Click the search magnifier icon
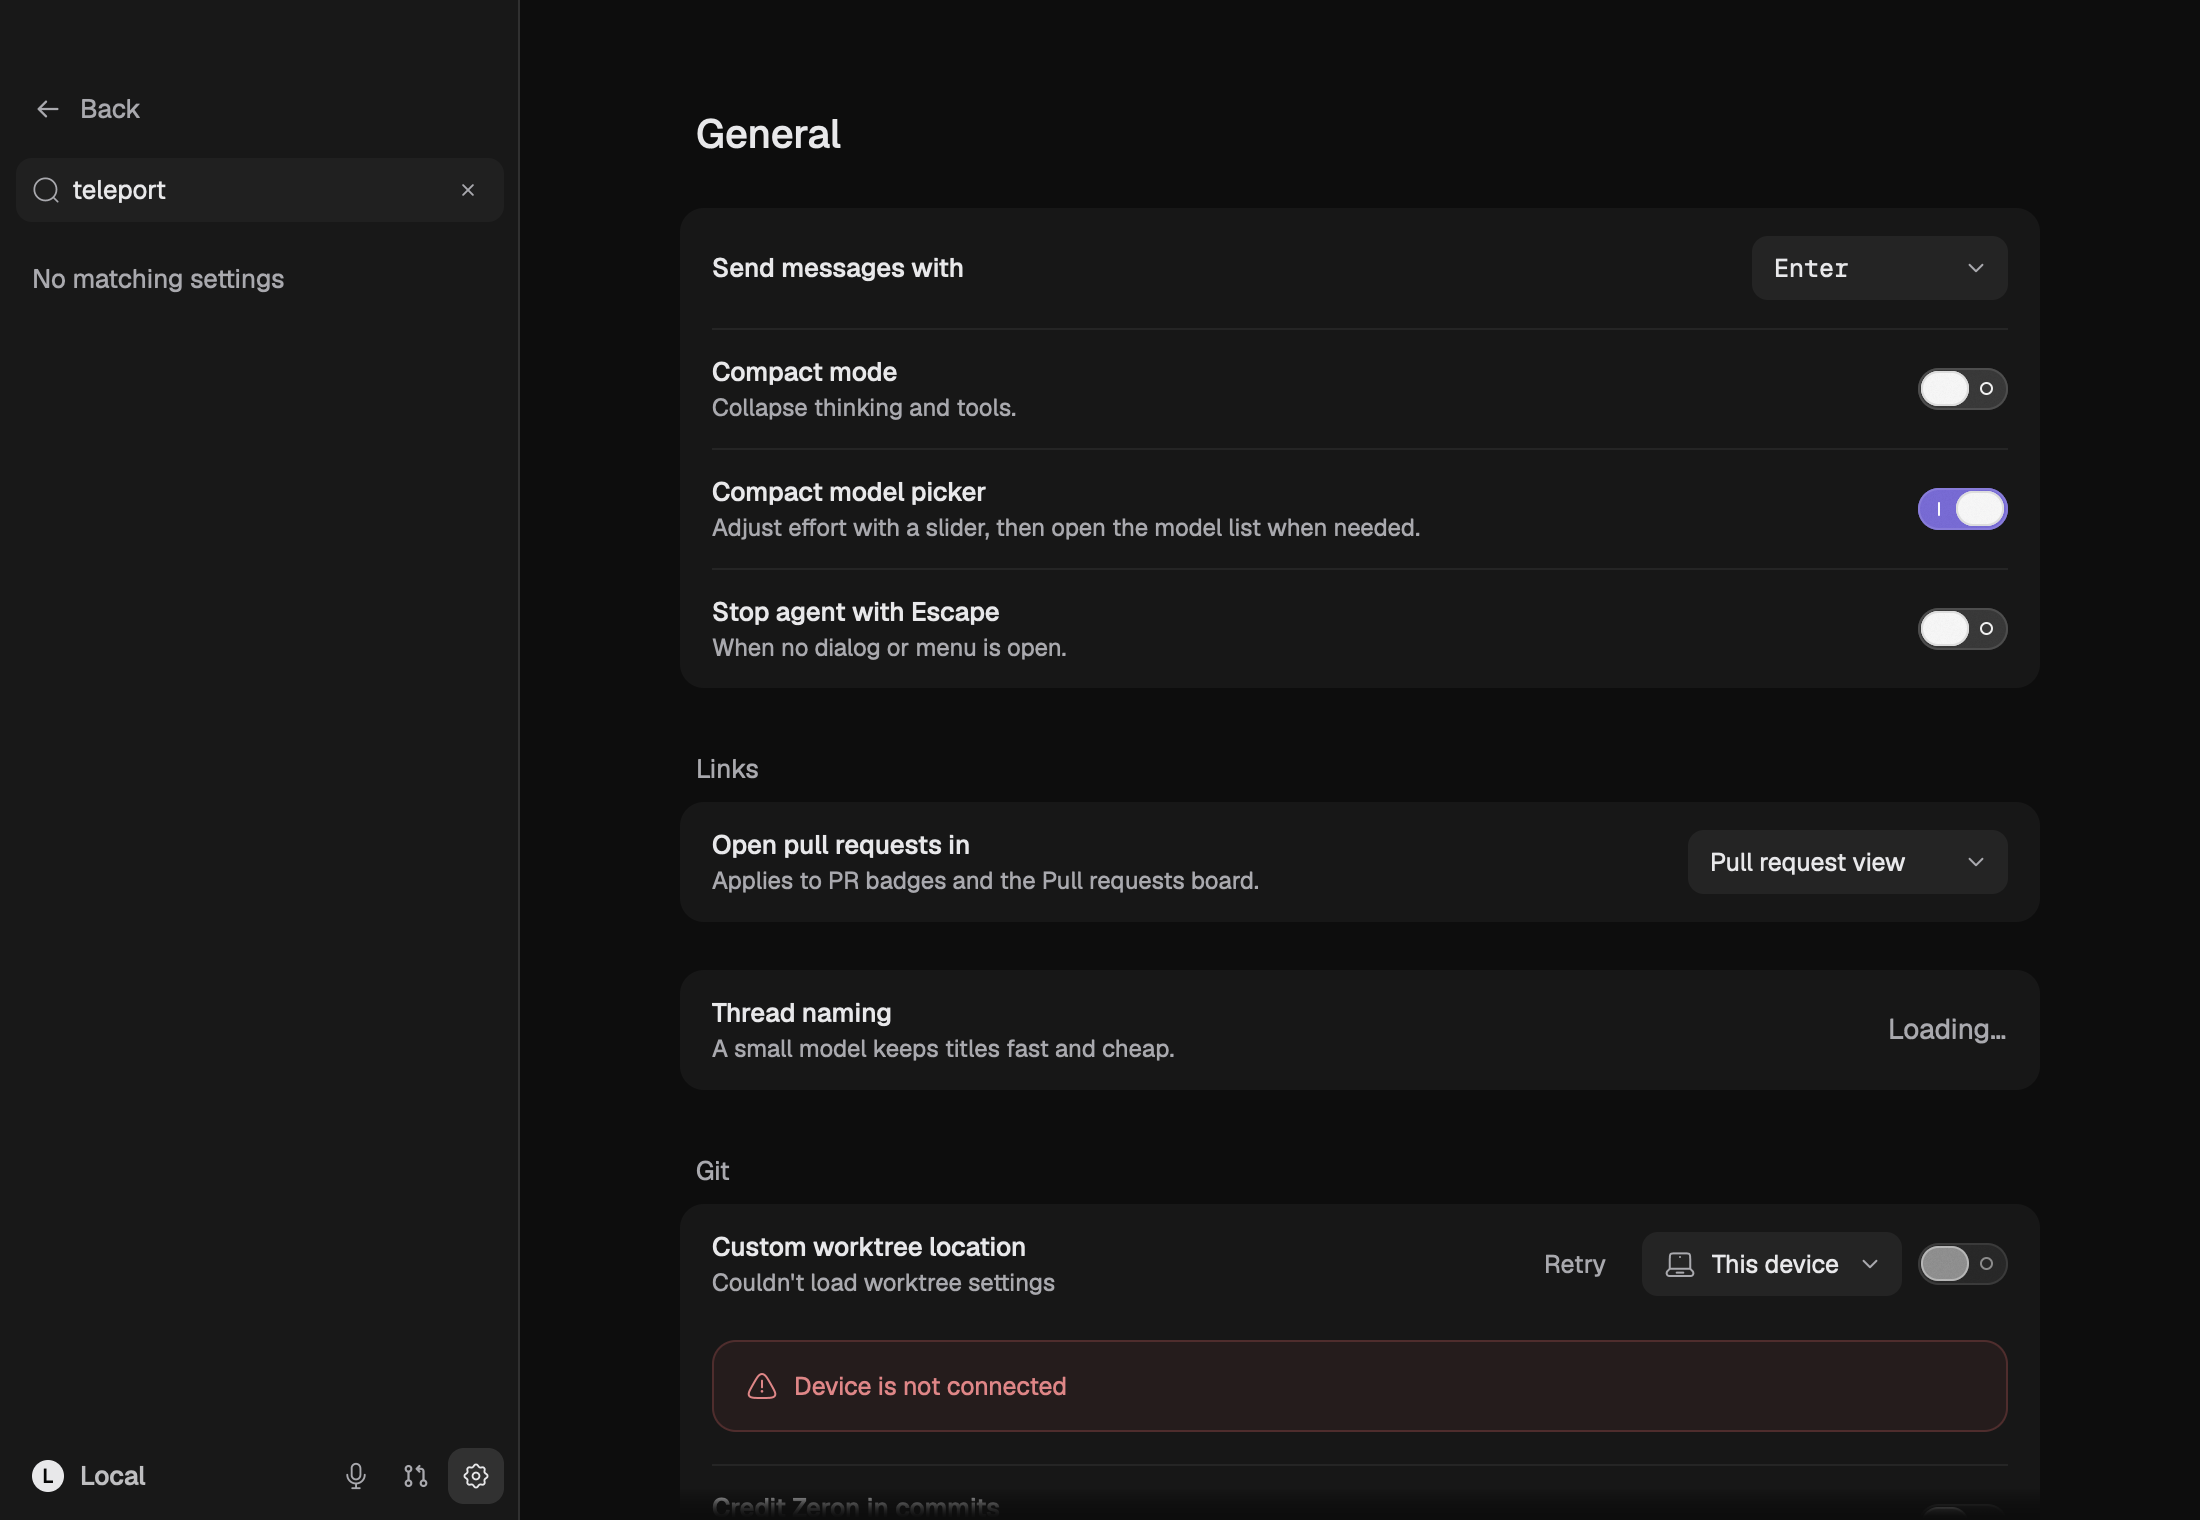 tap(46, 190)
